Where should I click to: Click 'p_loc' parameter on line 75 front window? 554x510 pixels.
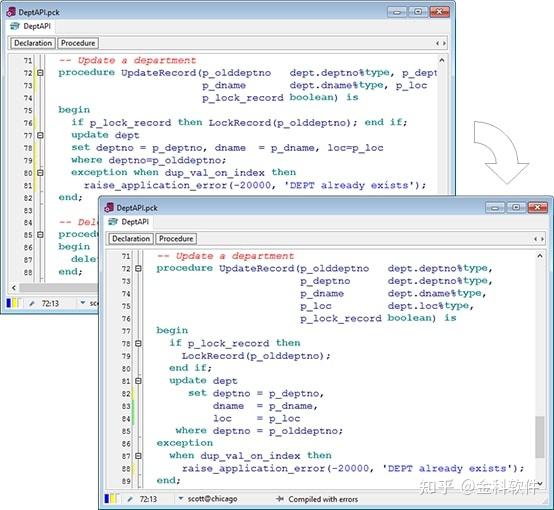[x=316, y=306]
